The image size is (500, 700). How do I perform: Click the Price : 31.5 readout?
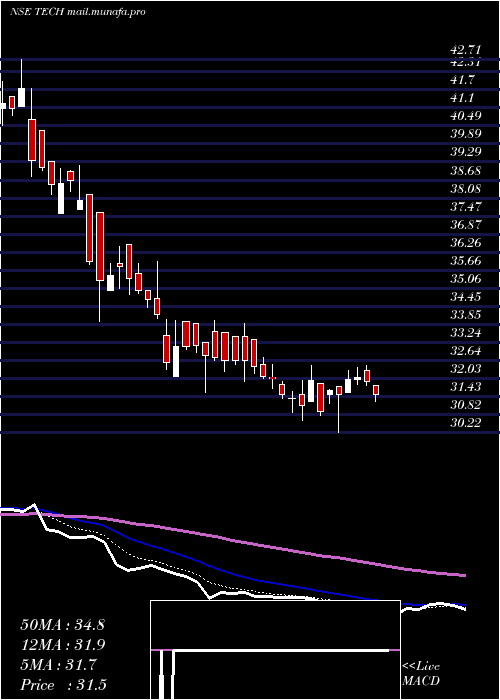tap(63, 685)
